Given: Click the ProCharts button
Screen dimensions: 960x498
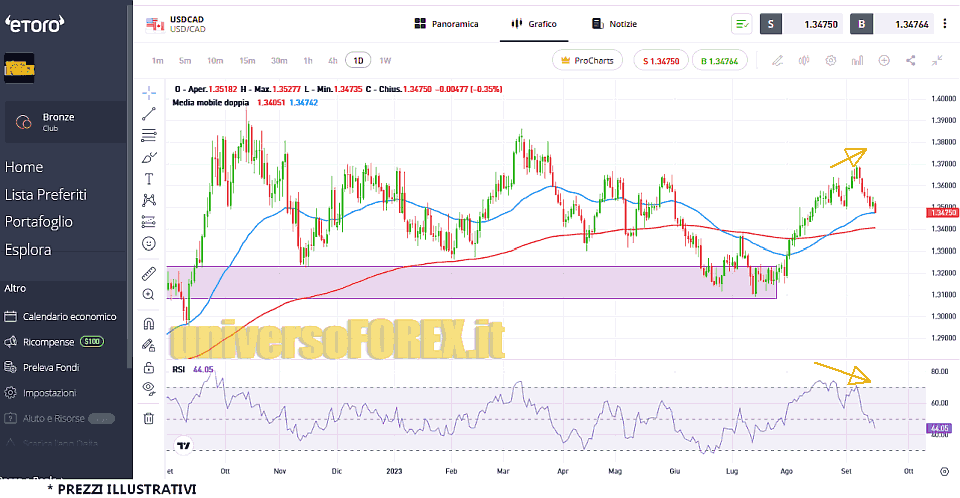Looking at the screenshot, I should [588, 60].
